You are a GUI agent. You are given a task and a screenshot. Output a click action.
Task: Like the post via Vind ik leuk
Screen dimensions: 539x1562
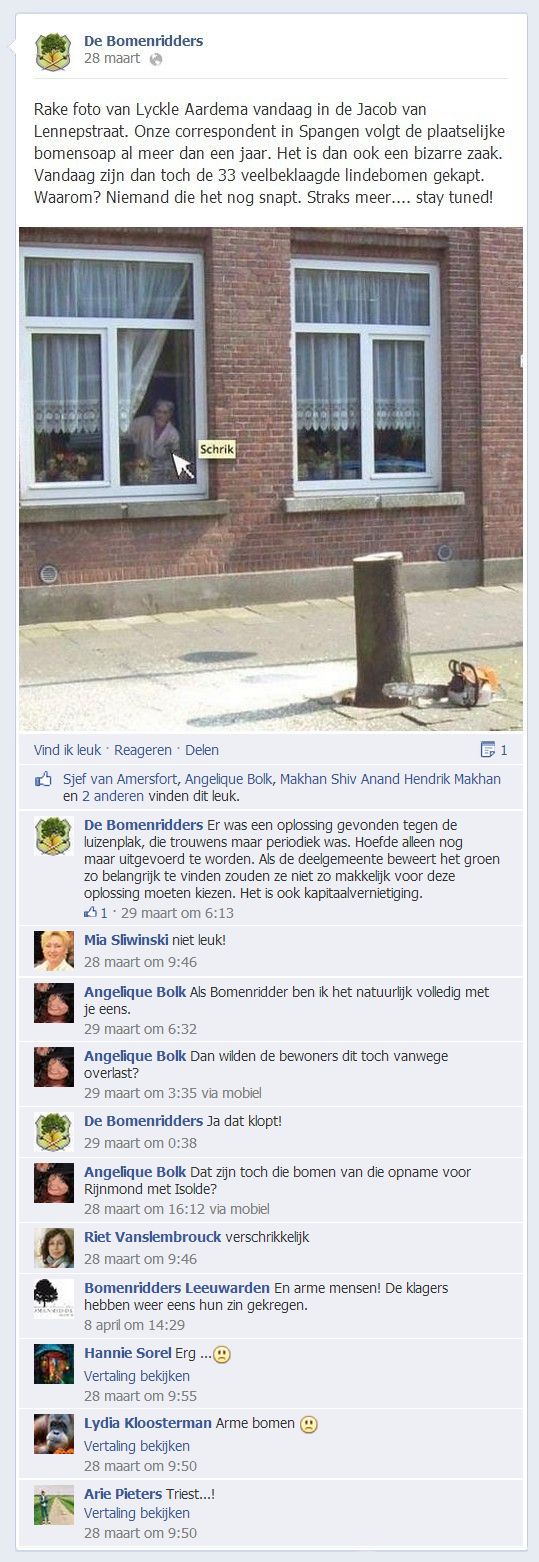click(70, 750)
